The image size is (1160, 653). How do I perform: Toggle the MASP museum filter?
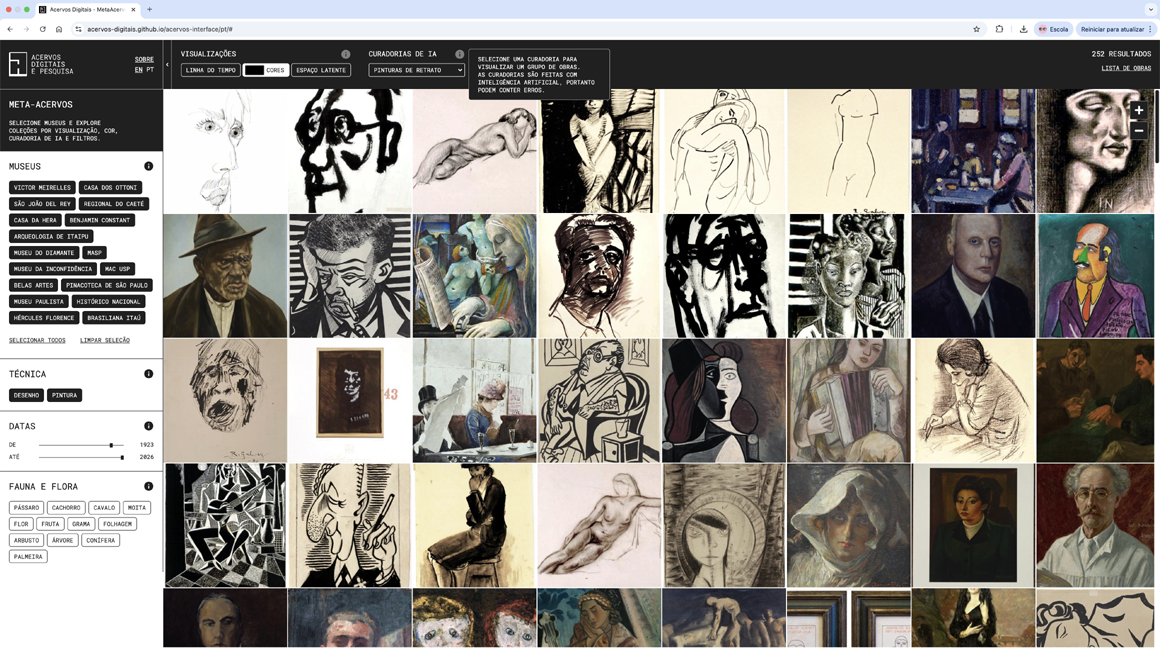pos(94,253)
